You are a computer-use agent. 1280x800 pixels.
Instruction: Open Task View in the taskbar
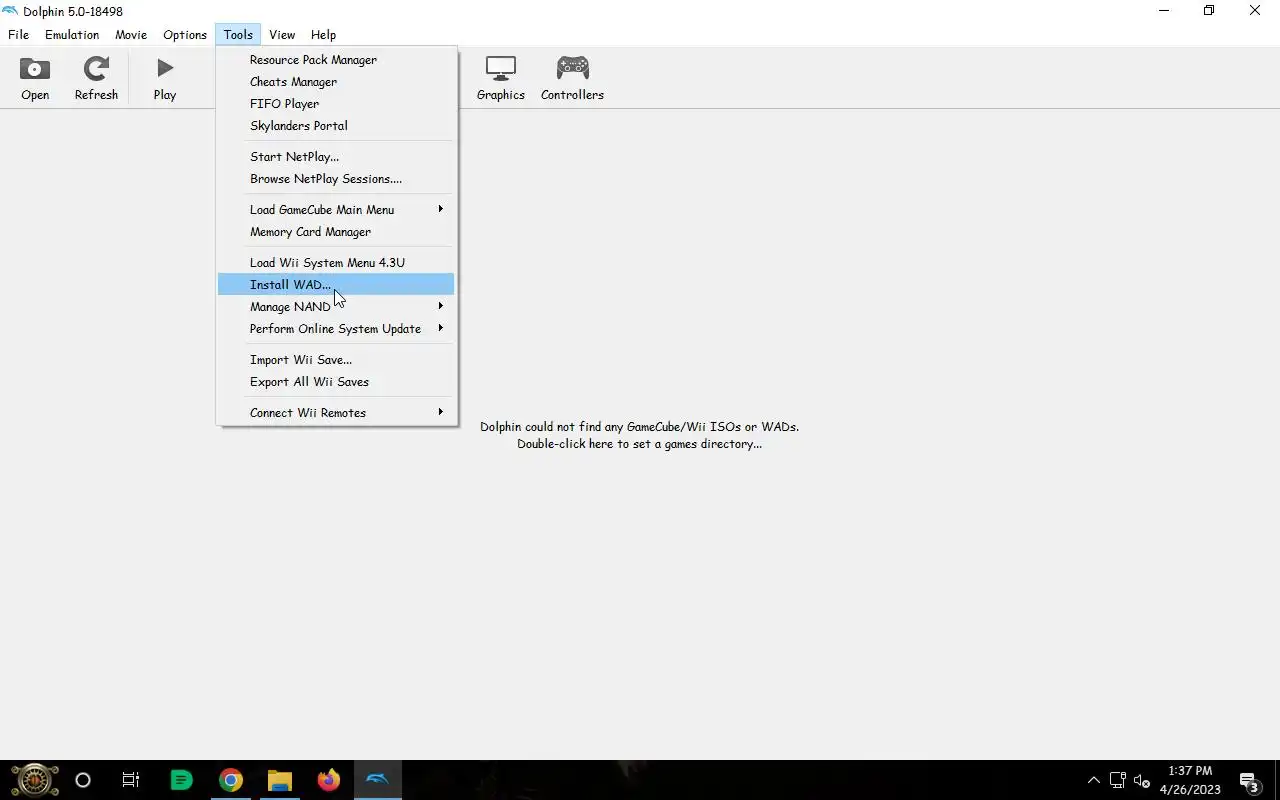click(131, 780)
